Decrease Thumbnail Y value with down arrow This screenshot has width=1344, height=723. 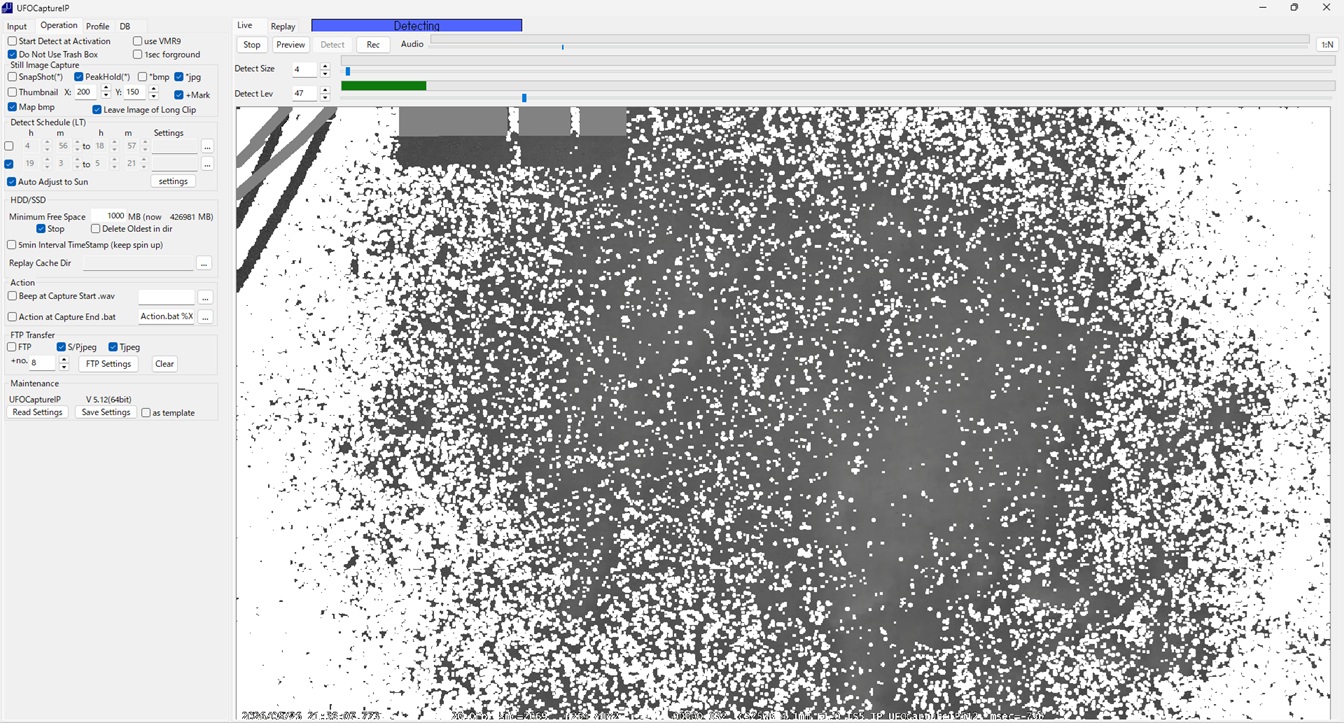pyautogui.click(x=153, y=96)
